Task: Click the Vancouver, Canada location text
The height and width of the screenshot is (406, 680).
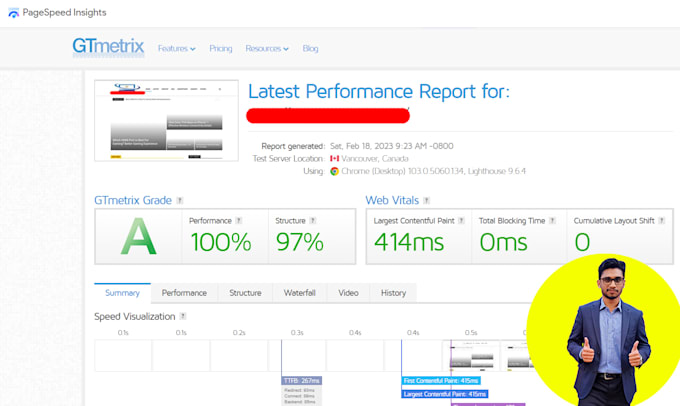Action: 375,159
